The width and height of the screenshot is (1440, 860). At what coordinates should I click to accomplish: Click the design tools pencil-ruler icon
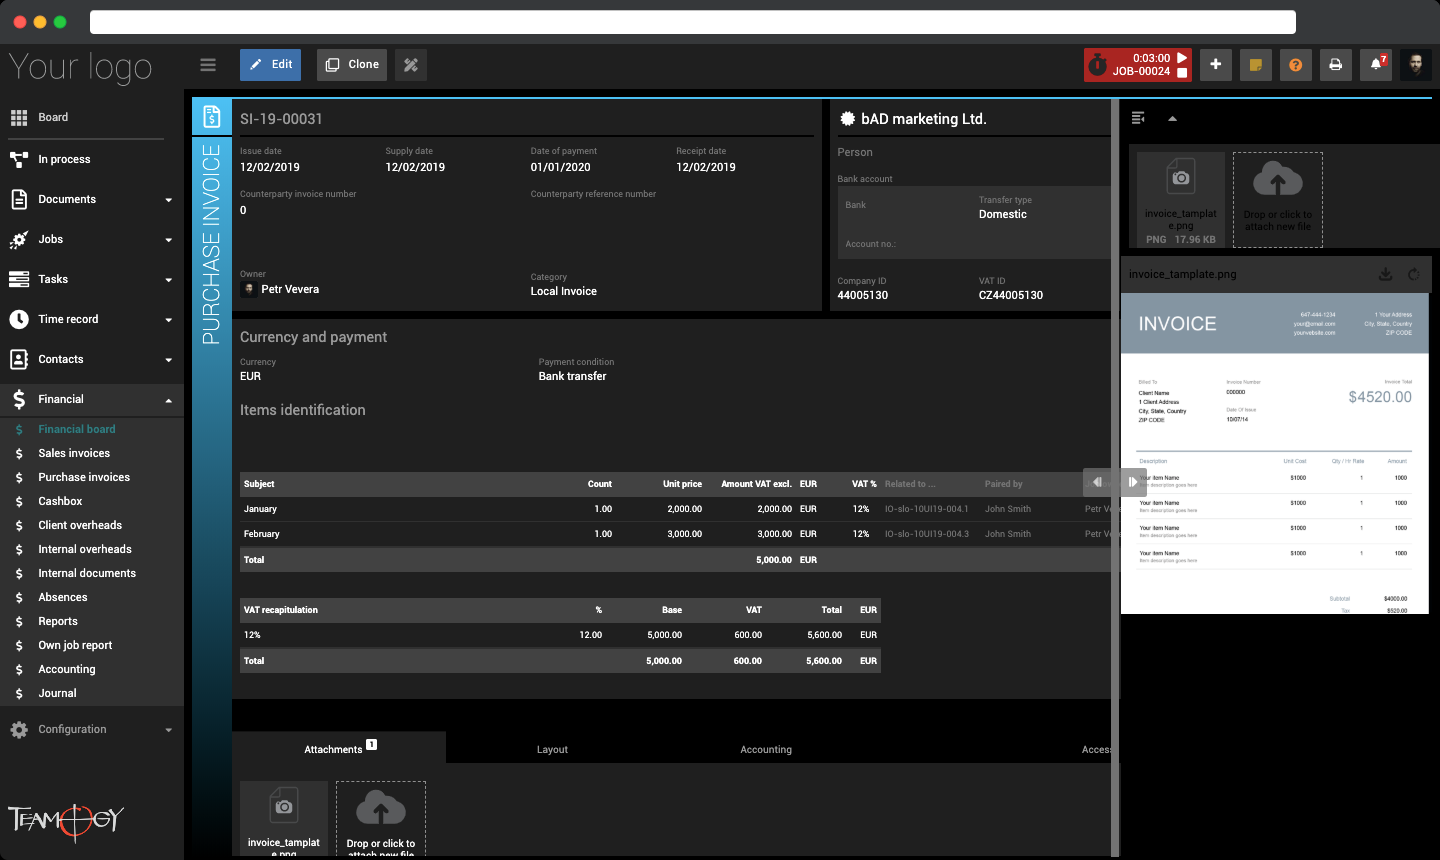[x=411, y=65]
